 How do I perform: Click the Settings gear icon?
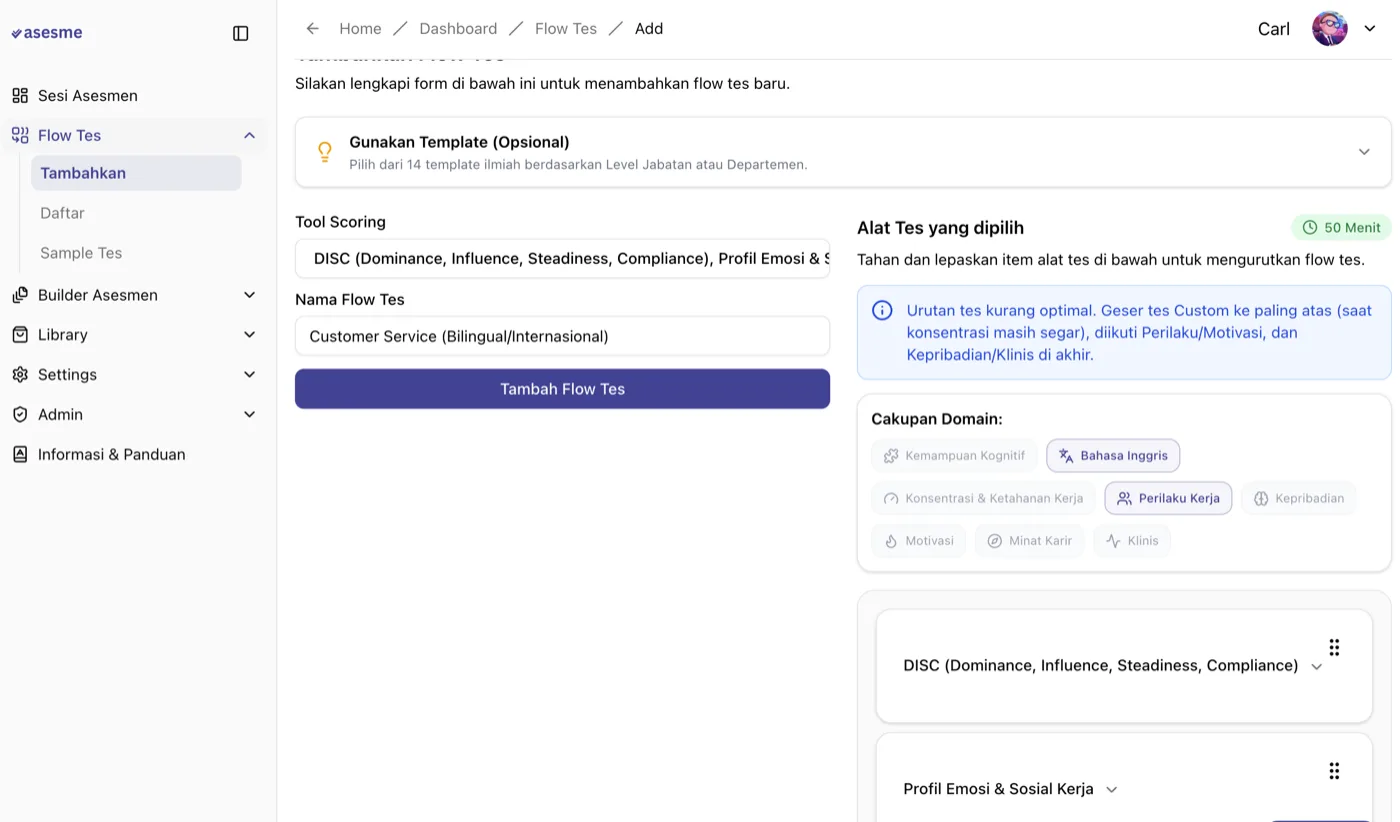20,375
